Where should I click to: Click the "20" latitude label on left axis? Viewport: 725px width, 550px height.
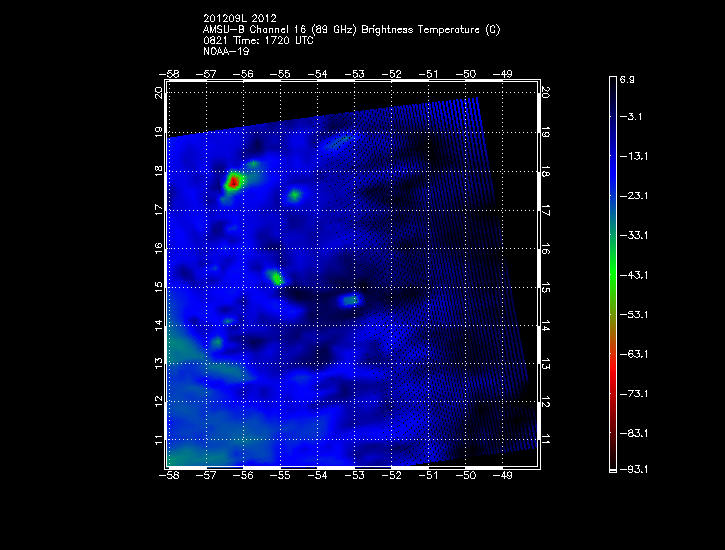pyautogui.click(x=159, y=92)
